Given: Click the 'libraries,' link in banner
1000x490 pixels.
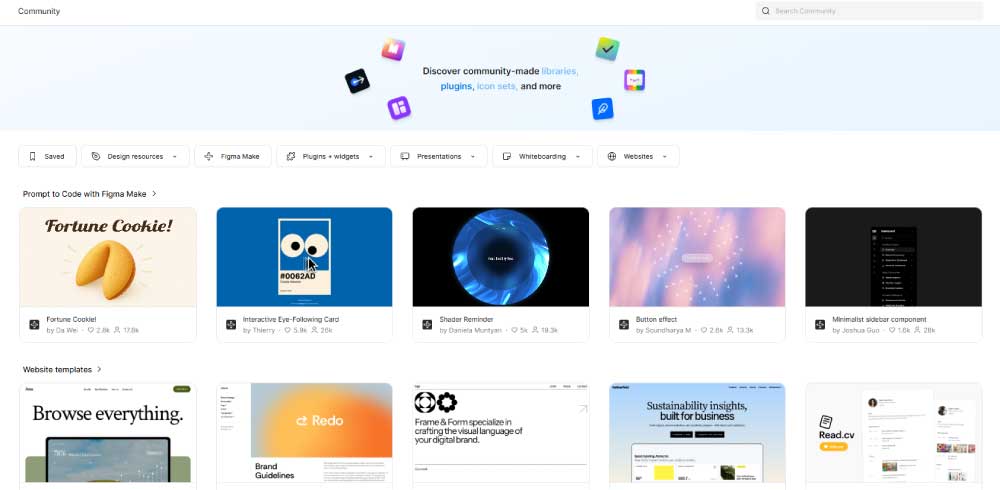Looking at the screenshot, I should click(x=560, y=71).
